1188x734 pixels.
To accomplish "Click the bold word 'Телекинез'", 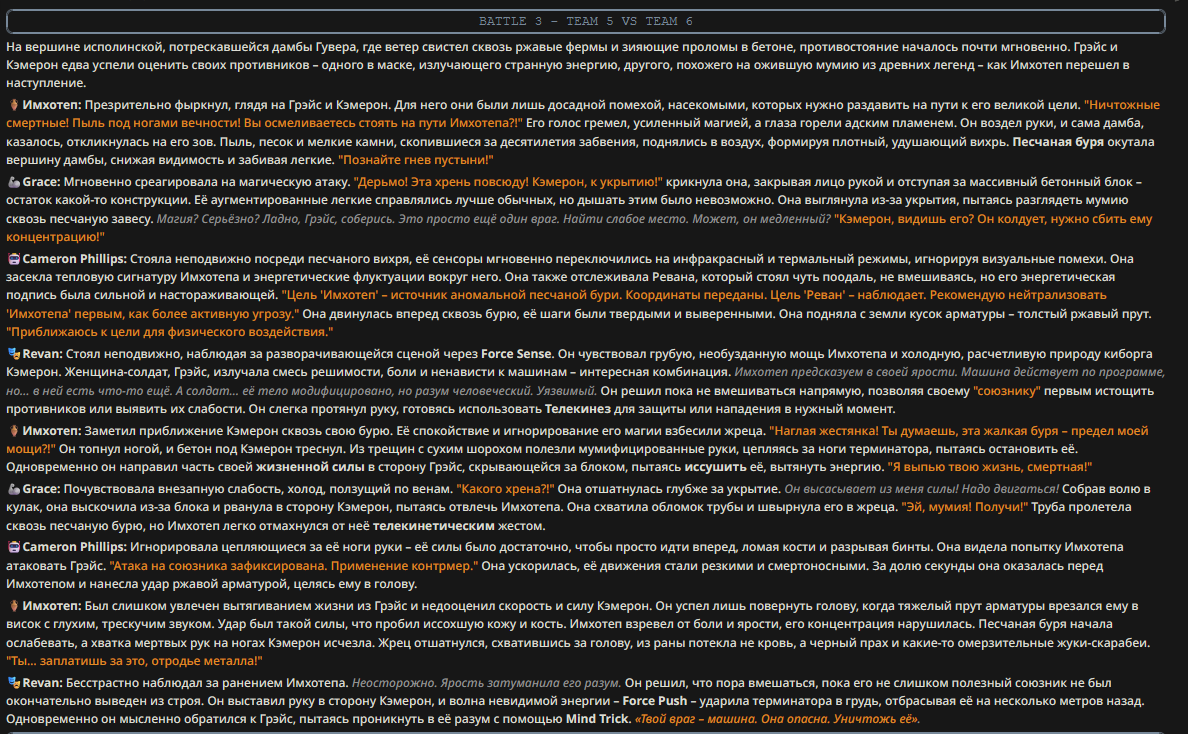I will pyautogui.click(x=577, y=409).
